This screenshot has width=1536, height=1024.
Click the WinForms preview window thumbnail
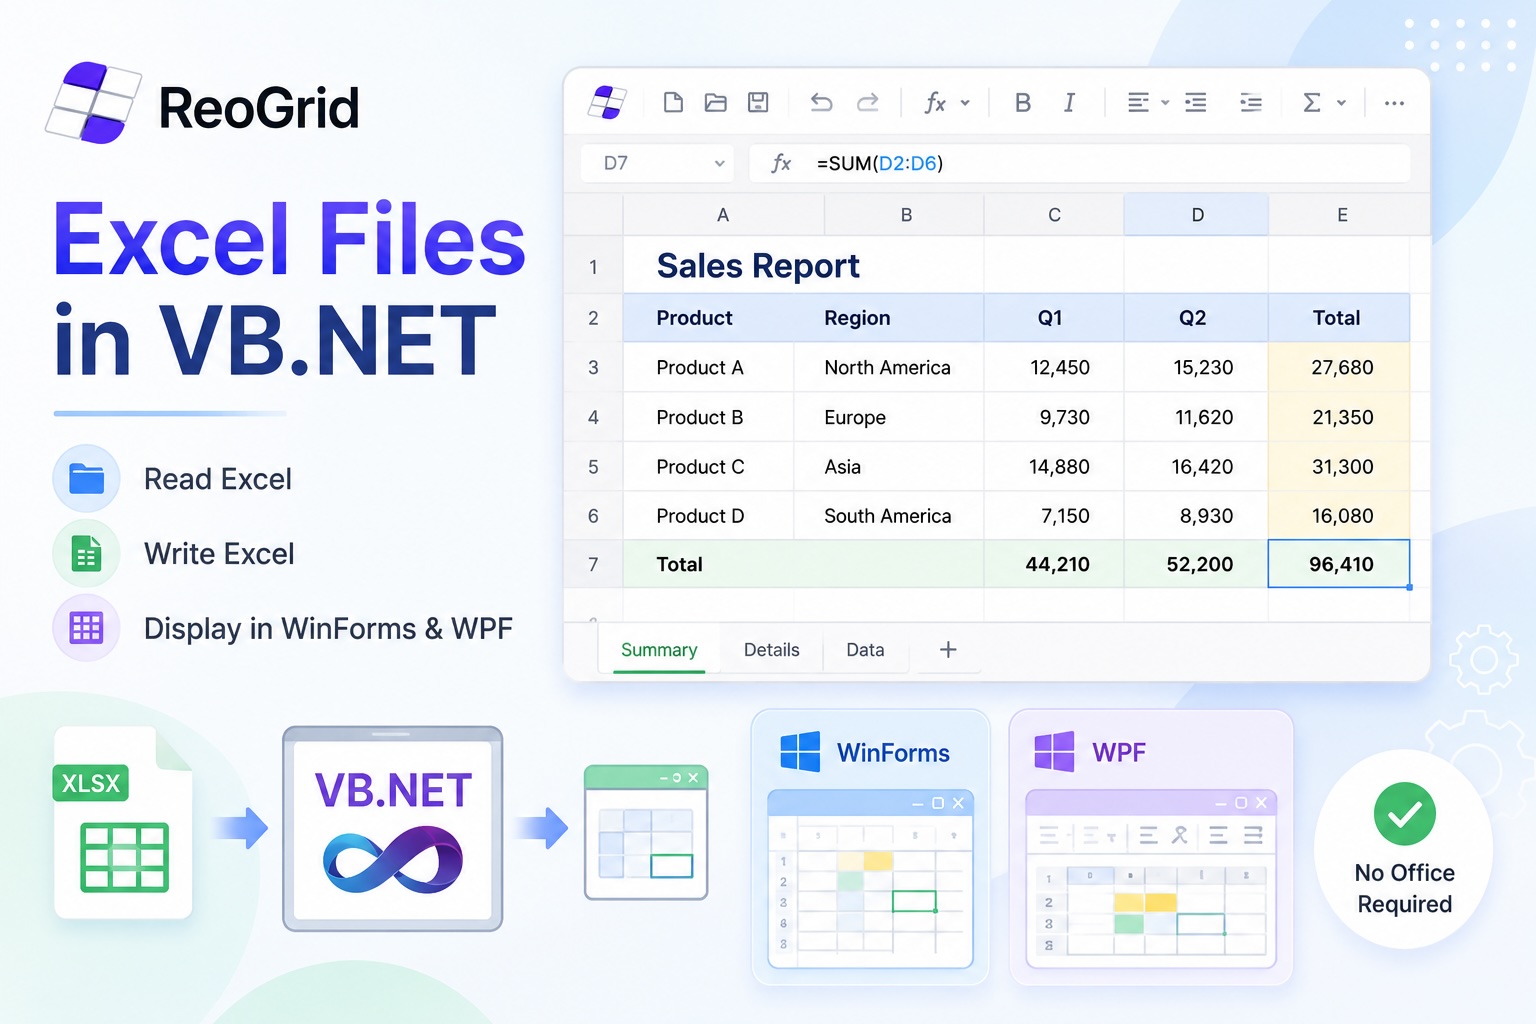click(x=870, y=878)
